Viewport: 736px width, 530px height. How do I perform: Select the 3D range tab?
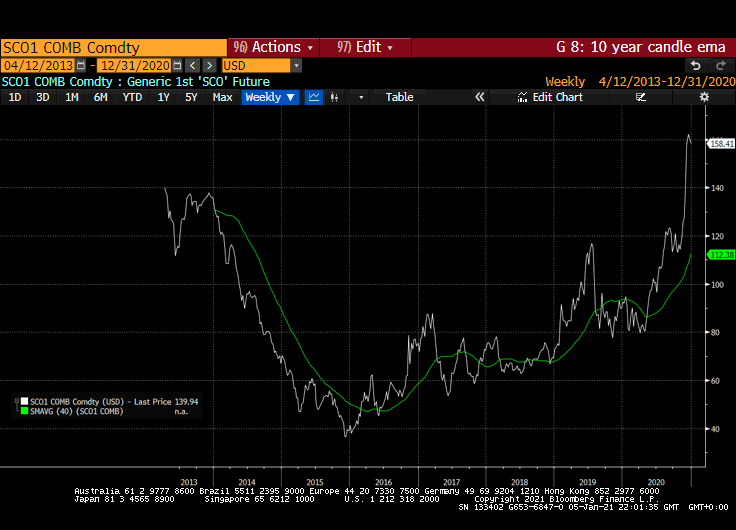click(43, 97)
